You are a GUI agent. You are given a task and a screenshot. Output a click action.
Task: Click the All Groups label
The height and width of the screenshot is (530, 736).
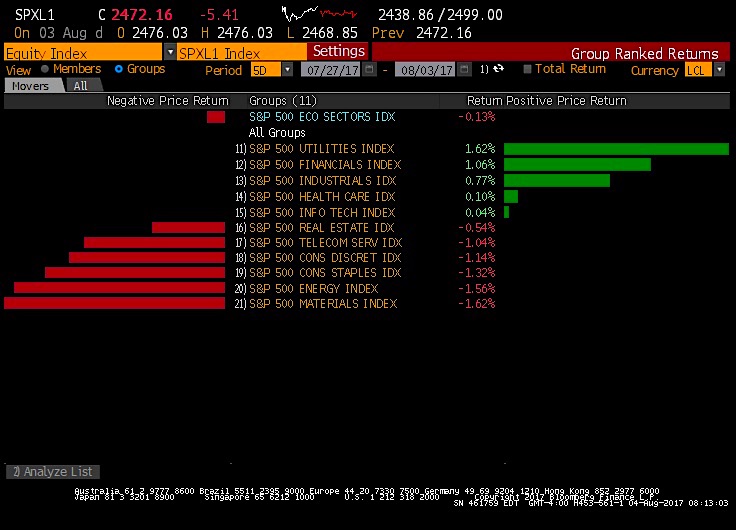point(277,132)
